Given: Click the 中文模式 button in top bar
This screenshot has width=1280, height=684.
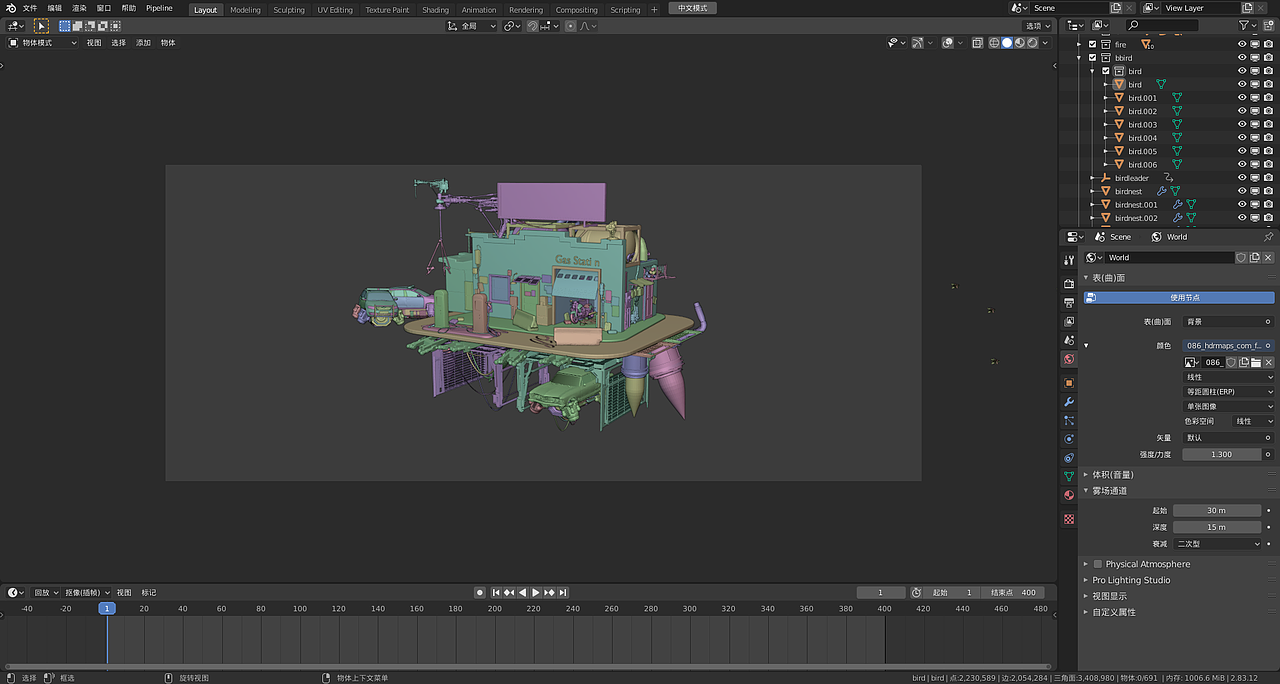Looking at the screenshot, I should point(692,8).
